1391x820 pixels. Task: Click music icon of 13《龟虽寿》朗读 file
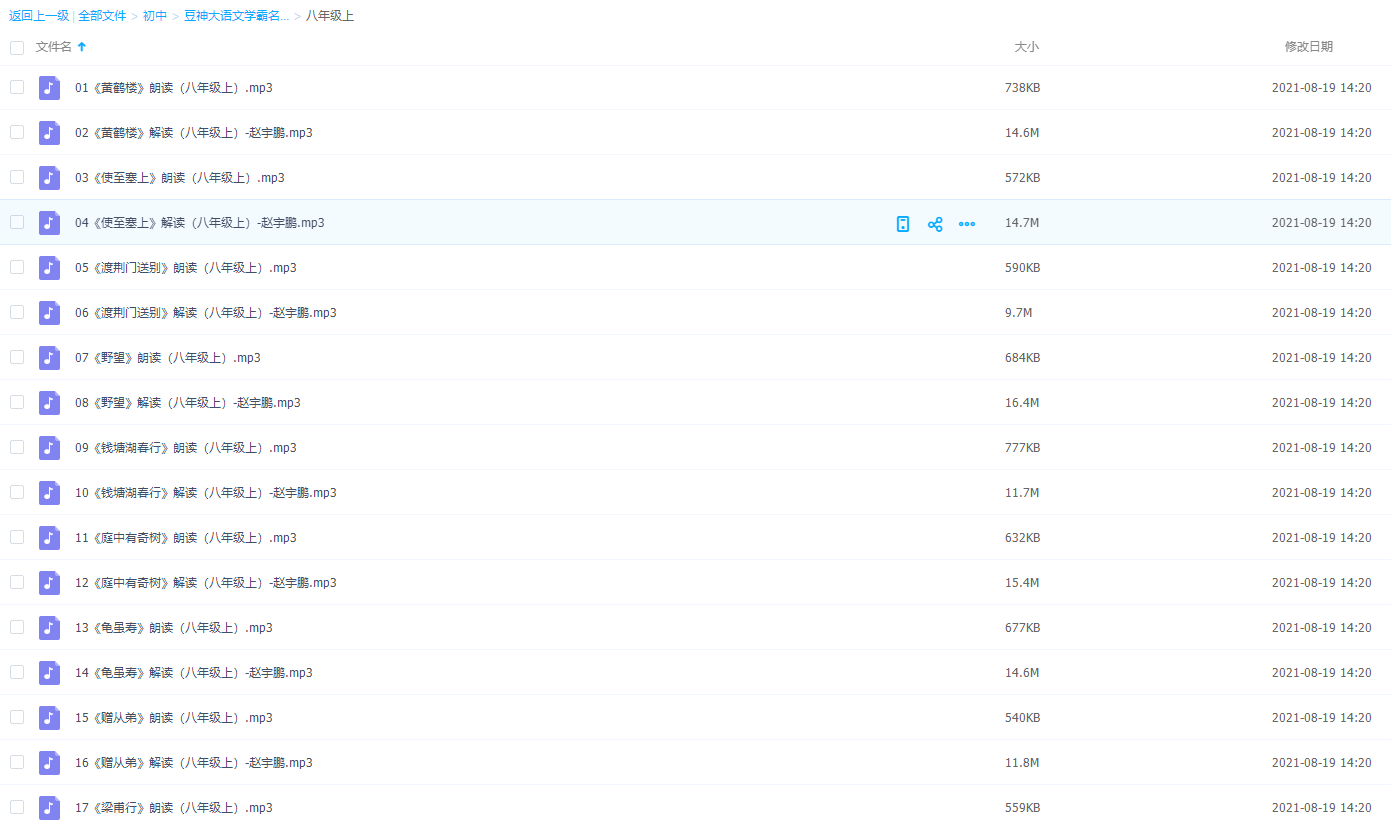pos(49,628)
